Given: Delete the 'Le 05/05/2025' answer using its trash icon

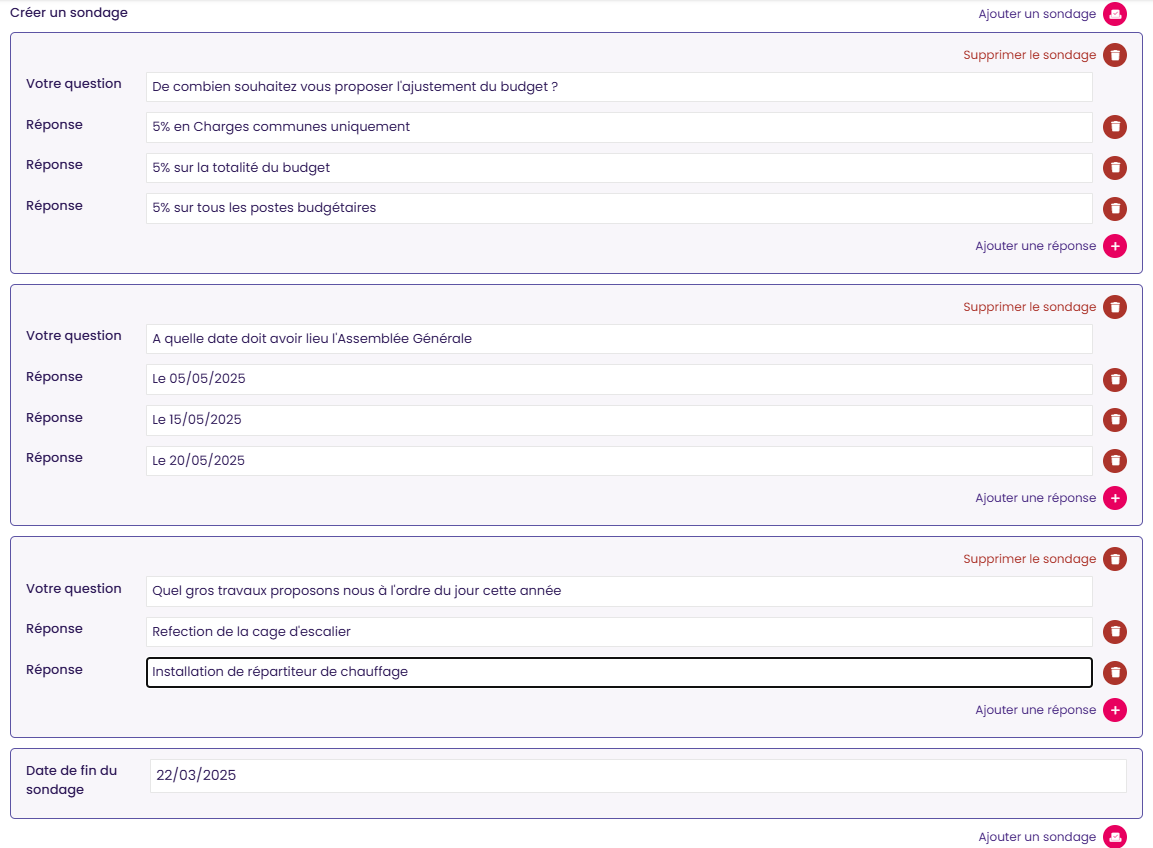Looking at the screenshot, I should pos(1115,380).
